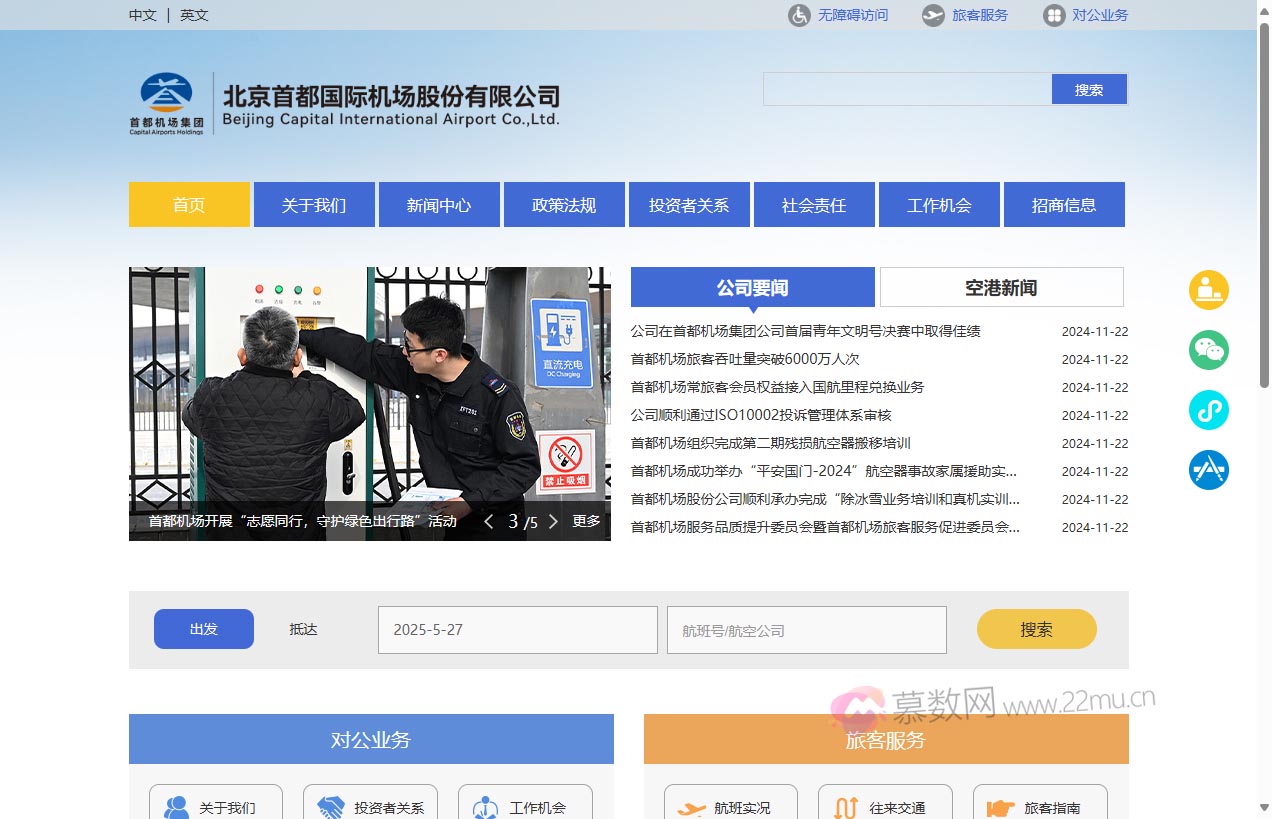The width and height of the screenshot is (1272, 819).
Task: Open the mini-program icon in the sidebar
Action: click(1208, 410)
